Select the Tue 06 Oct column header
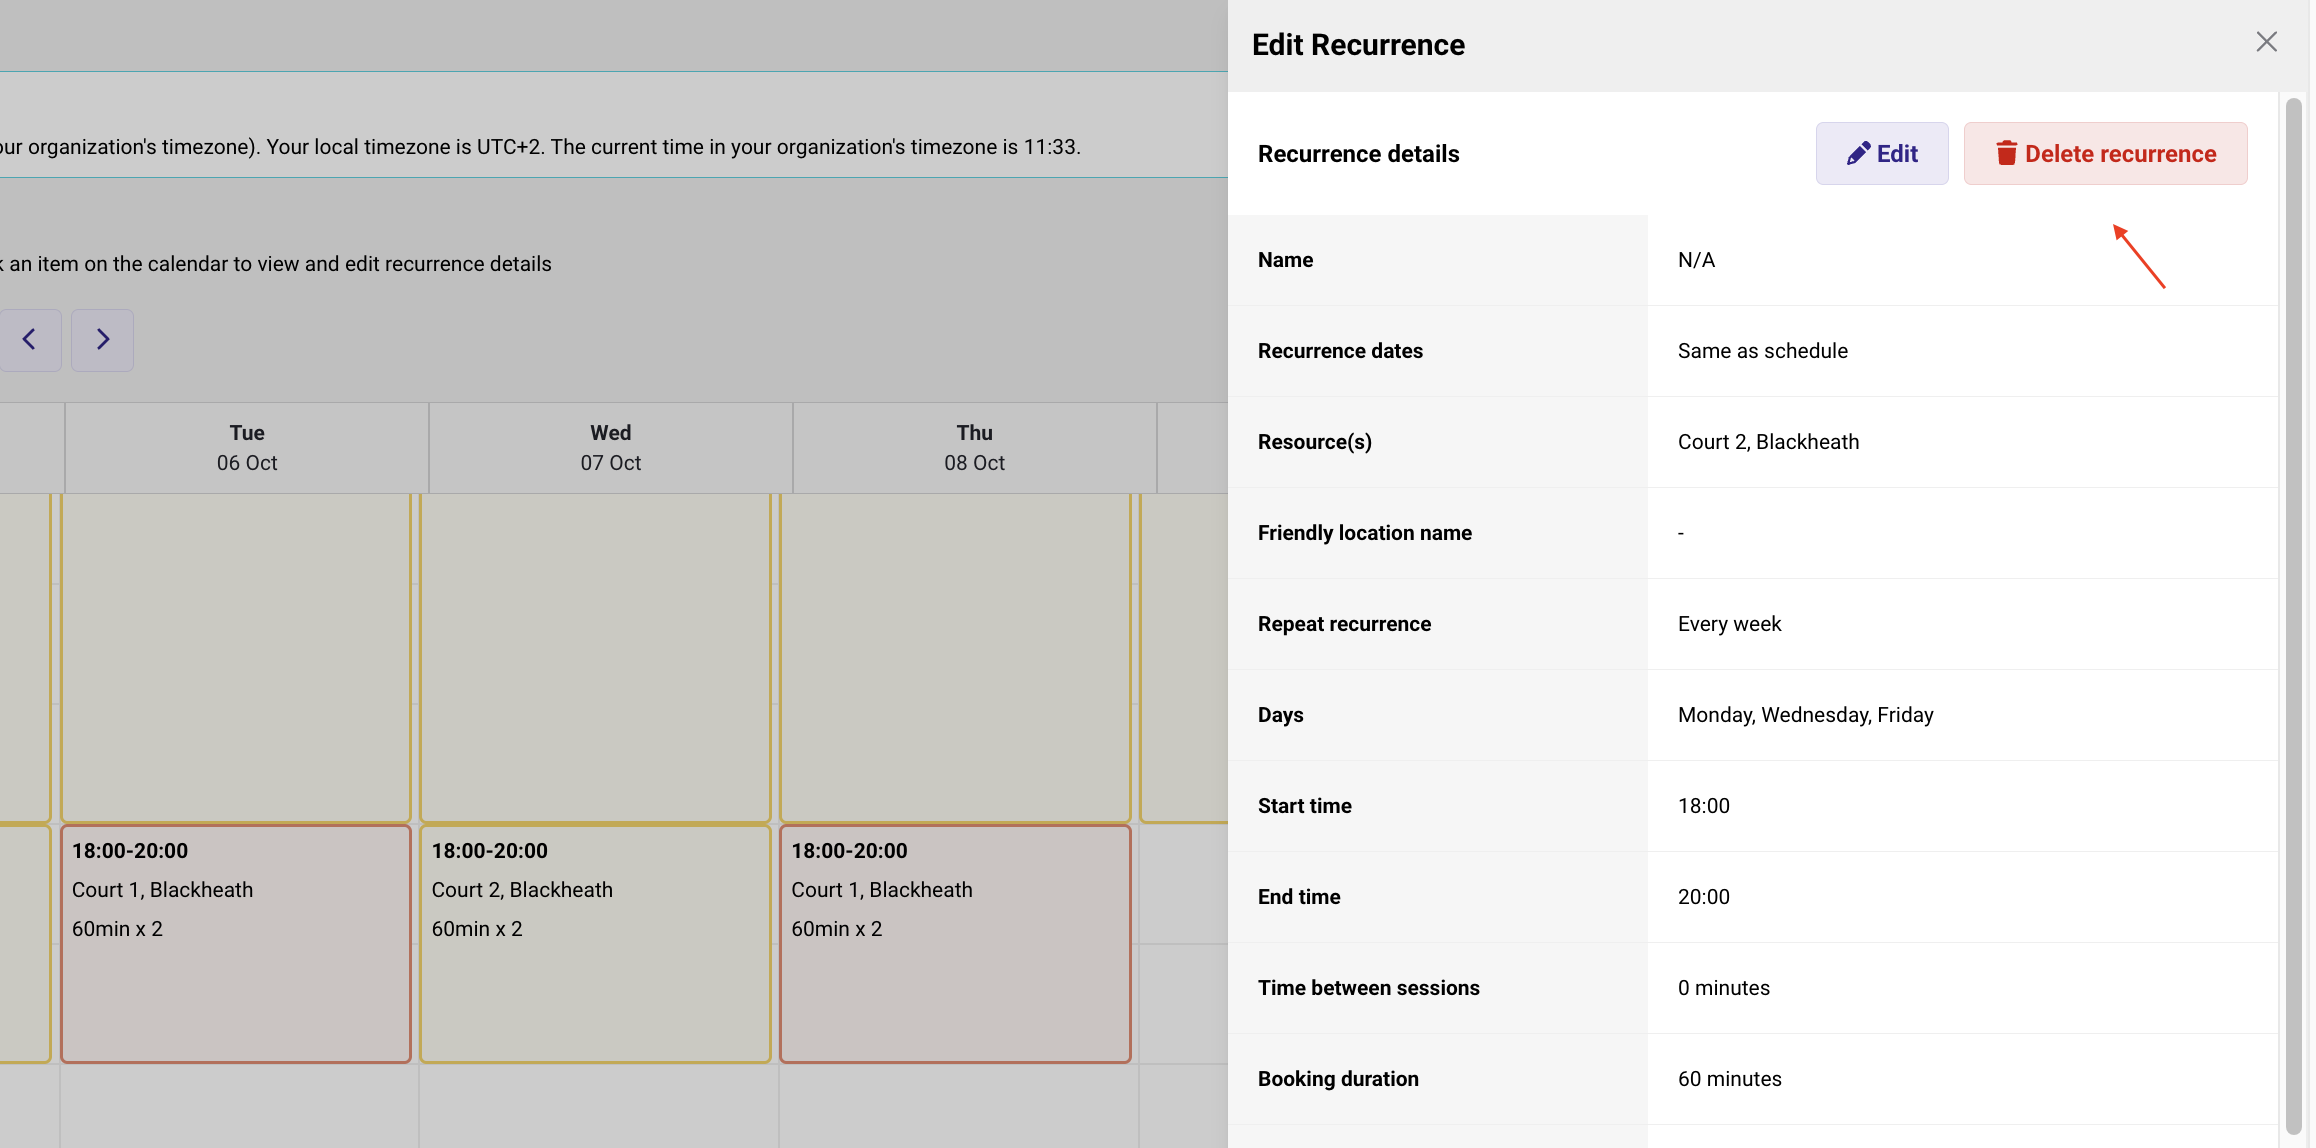The image size is (2316, 1148). 247,448
